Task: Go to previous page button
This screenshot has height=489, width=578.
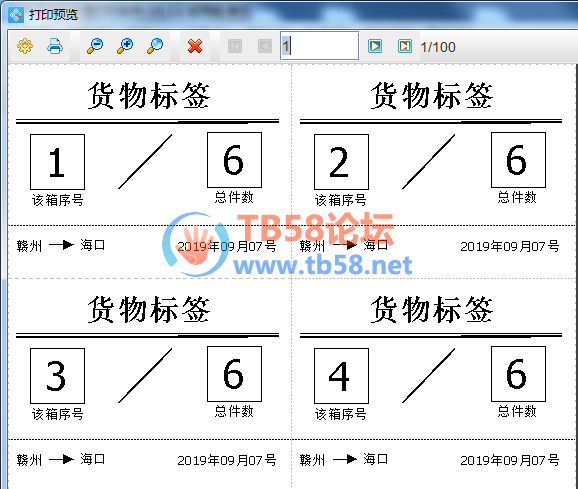Action: pos(265,46)
